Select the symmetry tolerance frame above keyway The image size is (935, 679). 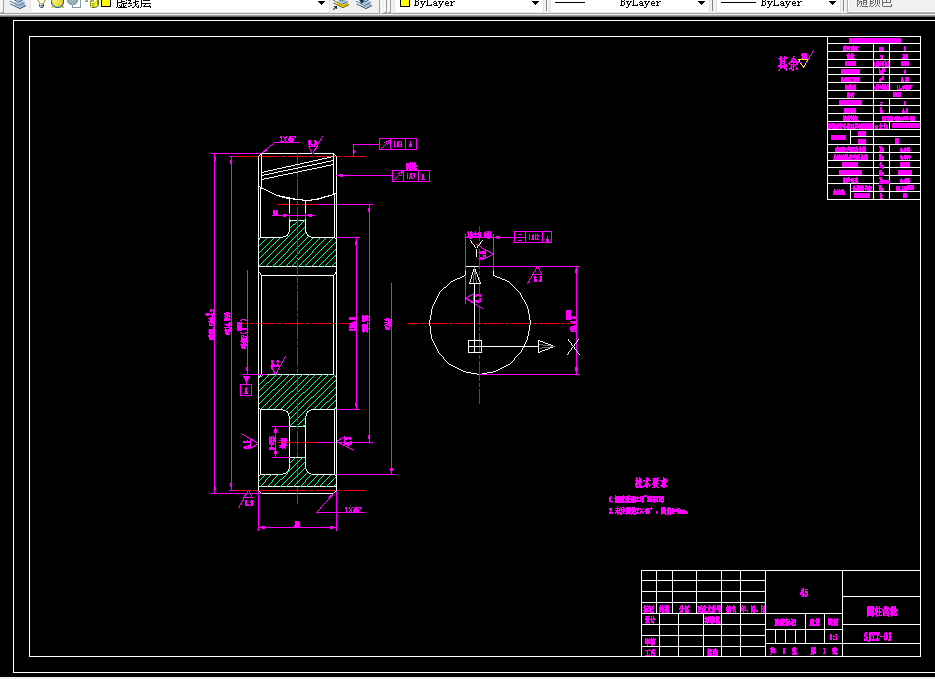pos(533,237)
